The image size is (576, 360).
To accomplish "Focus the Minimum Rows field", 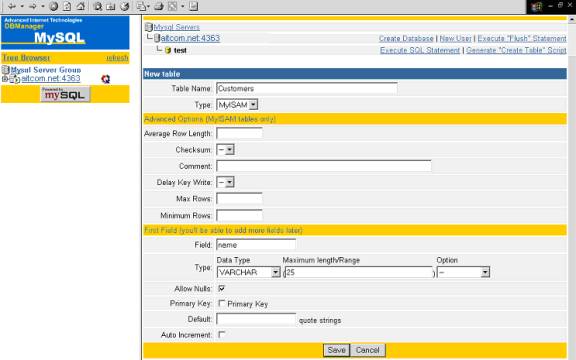I will (240, 215).
